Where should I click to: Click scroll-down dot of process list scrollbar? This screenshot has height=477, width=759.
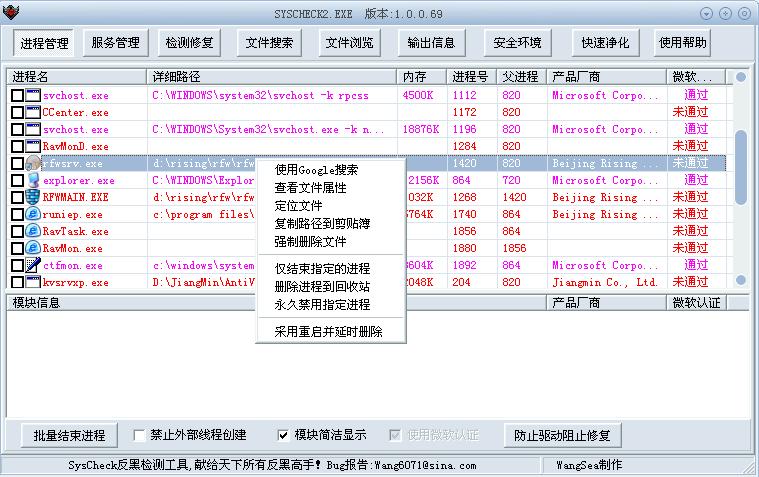click(x=741, y=279)
